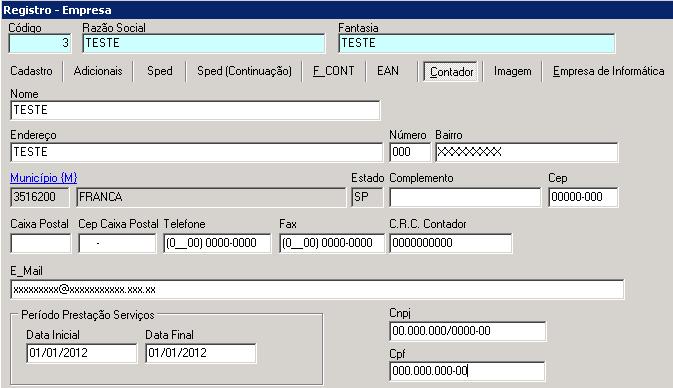Open the Adicionais tab
This screenshot has height=388, width=673.
(x=98, y=71)
